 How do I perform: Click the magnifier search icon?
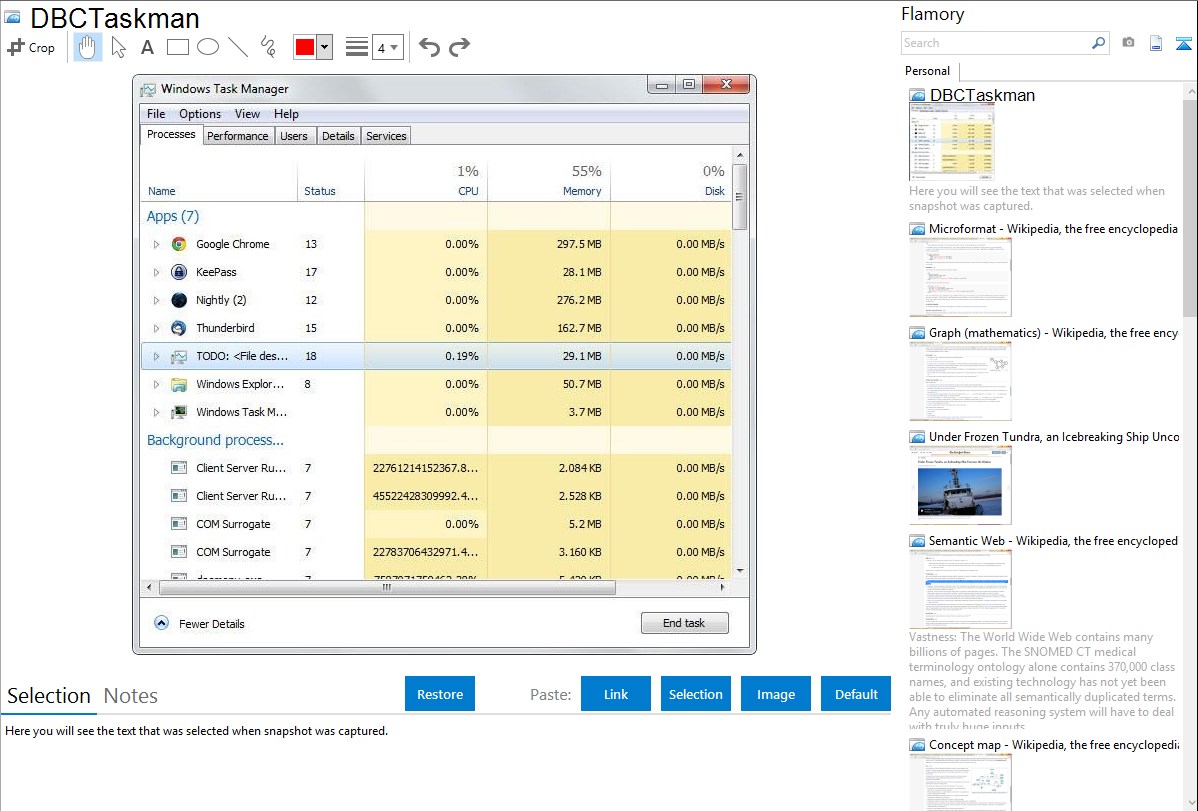point(1098,43)
